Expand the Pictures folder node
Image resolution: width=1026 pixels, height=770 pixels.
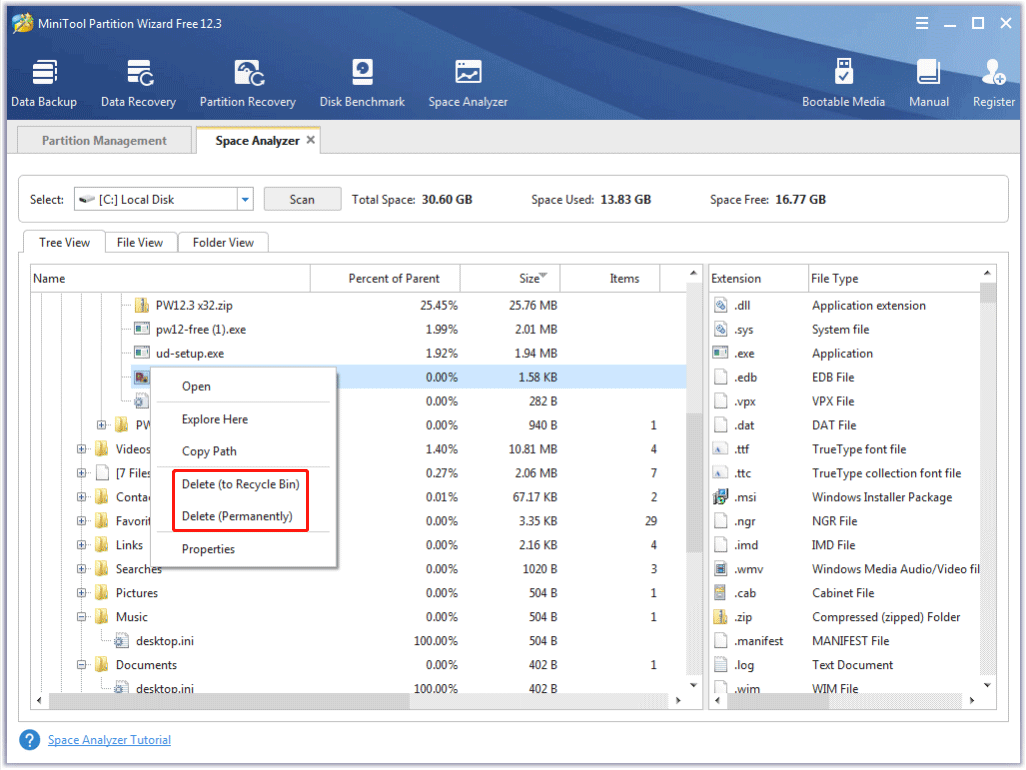point(82,593)
